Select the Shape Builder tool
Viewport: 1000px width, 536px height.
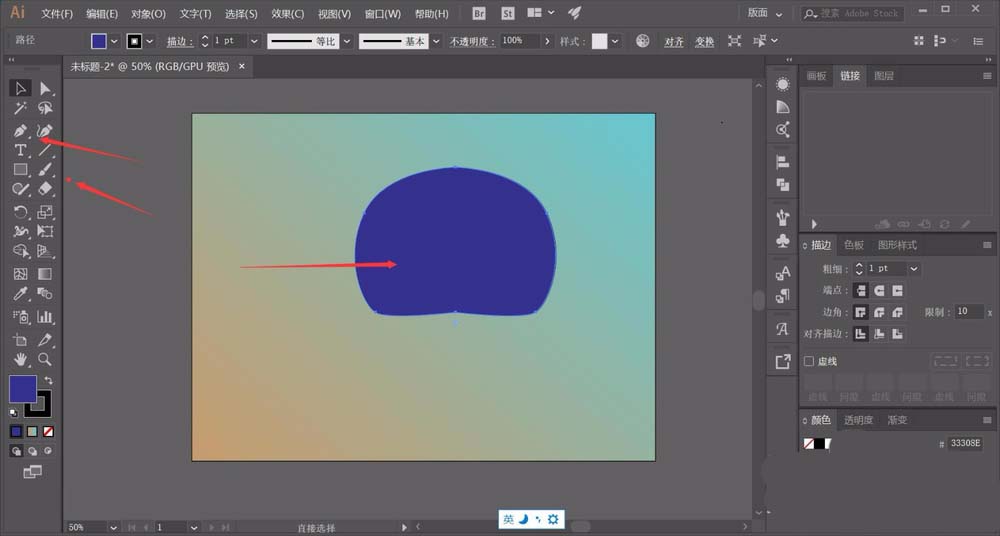20,251
